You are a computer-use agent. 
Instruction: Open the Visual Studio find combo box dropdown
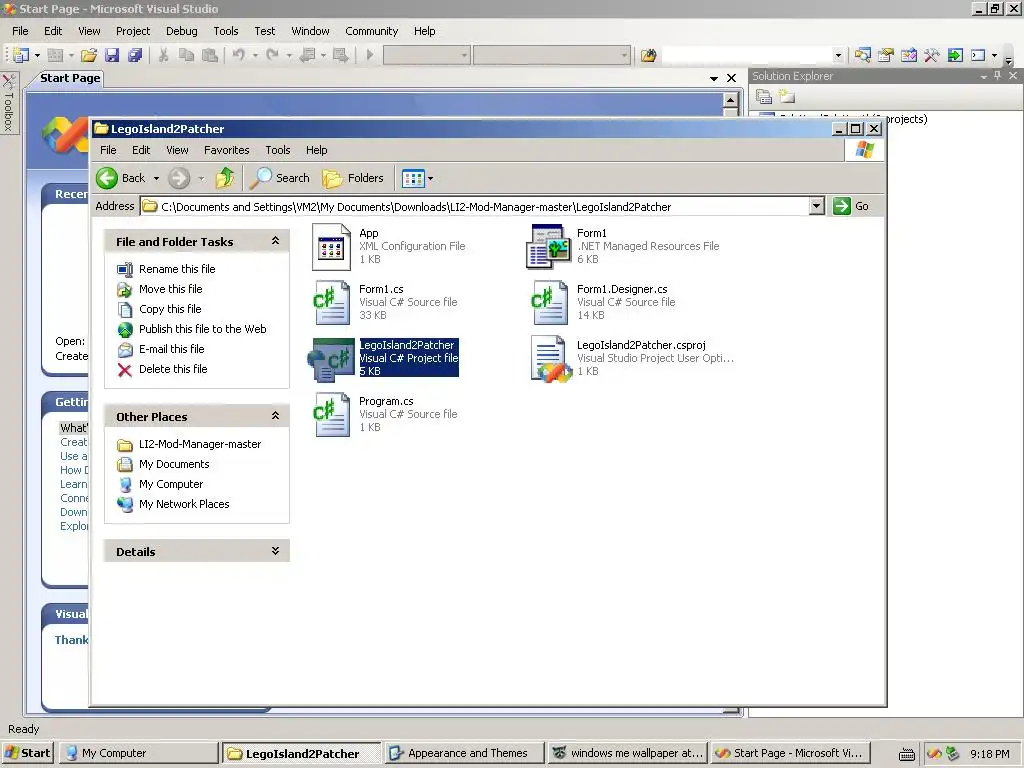[x=839, y=56]
